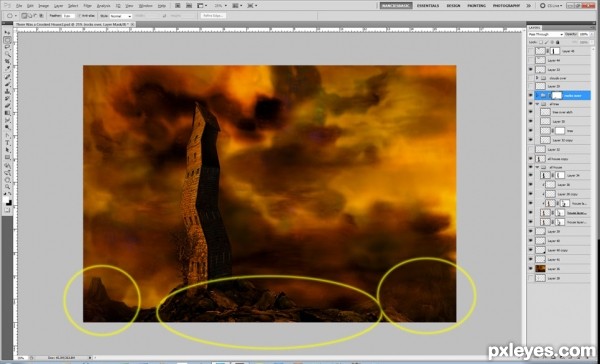
Task: Open the File menu
Action: click(x=19, y=6)
